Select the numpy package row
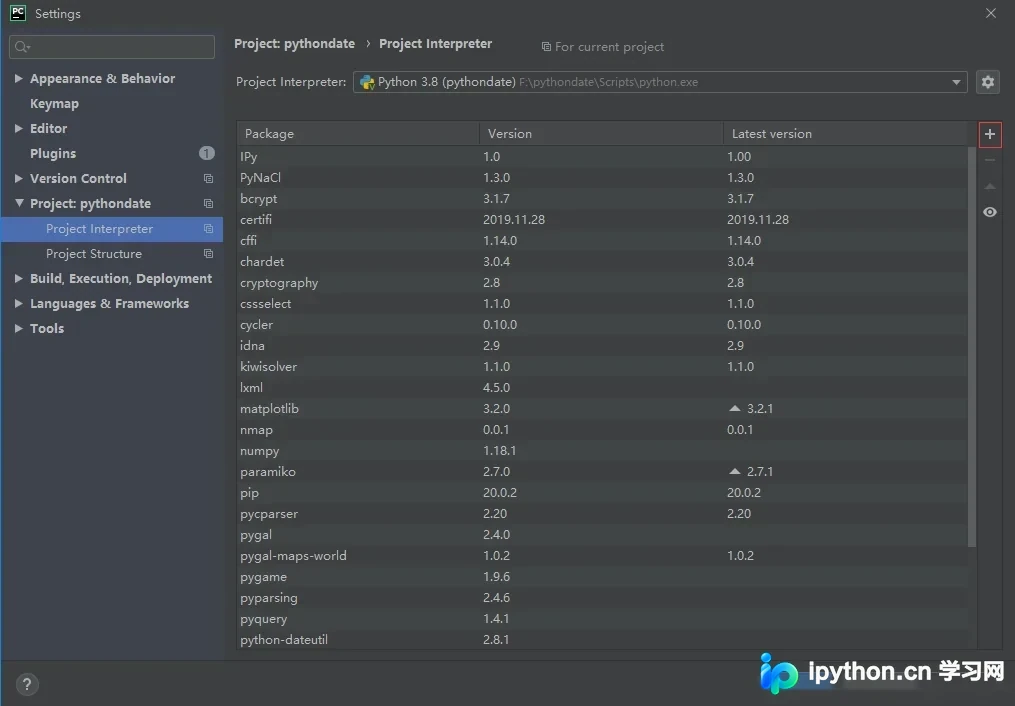The width and height of the screenshot is (1015, 706). pyautogui.click(x=602, y=450)
